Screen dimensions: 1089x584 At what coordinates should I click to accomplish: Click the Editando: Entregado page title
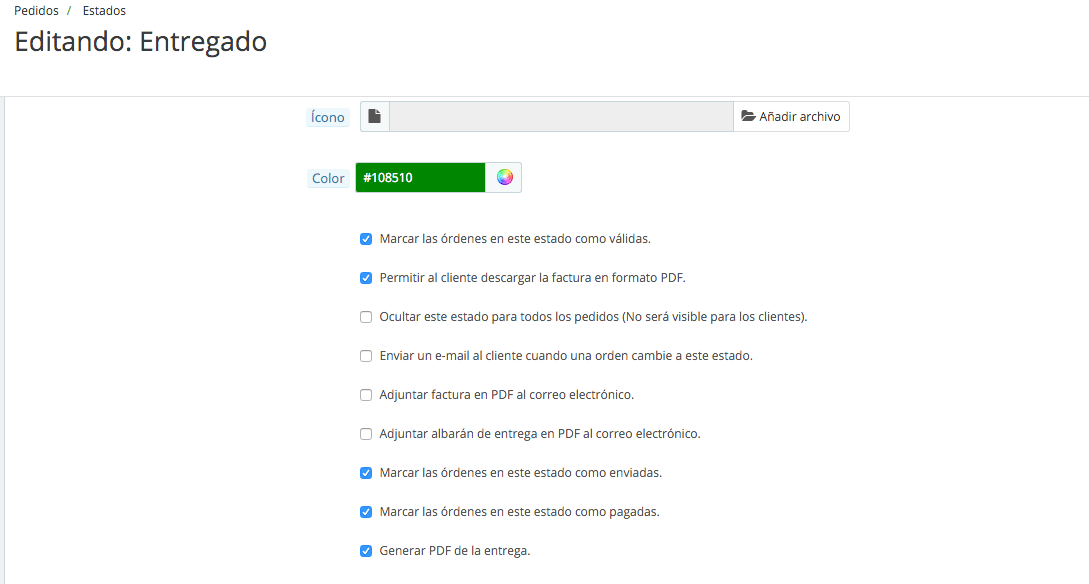pyautogui.click(x=141, y=42)
